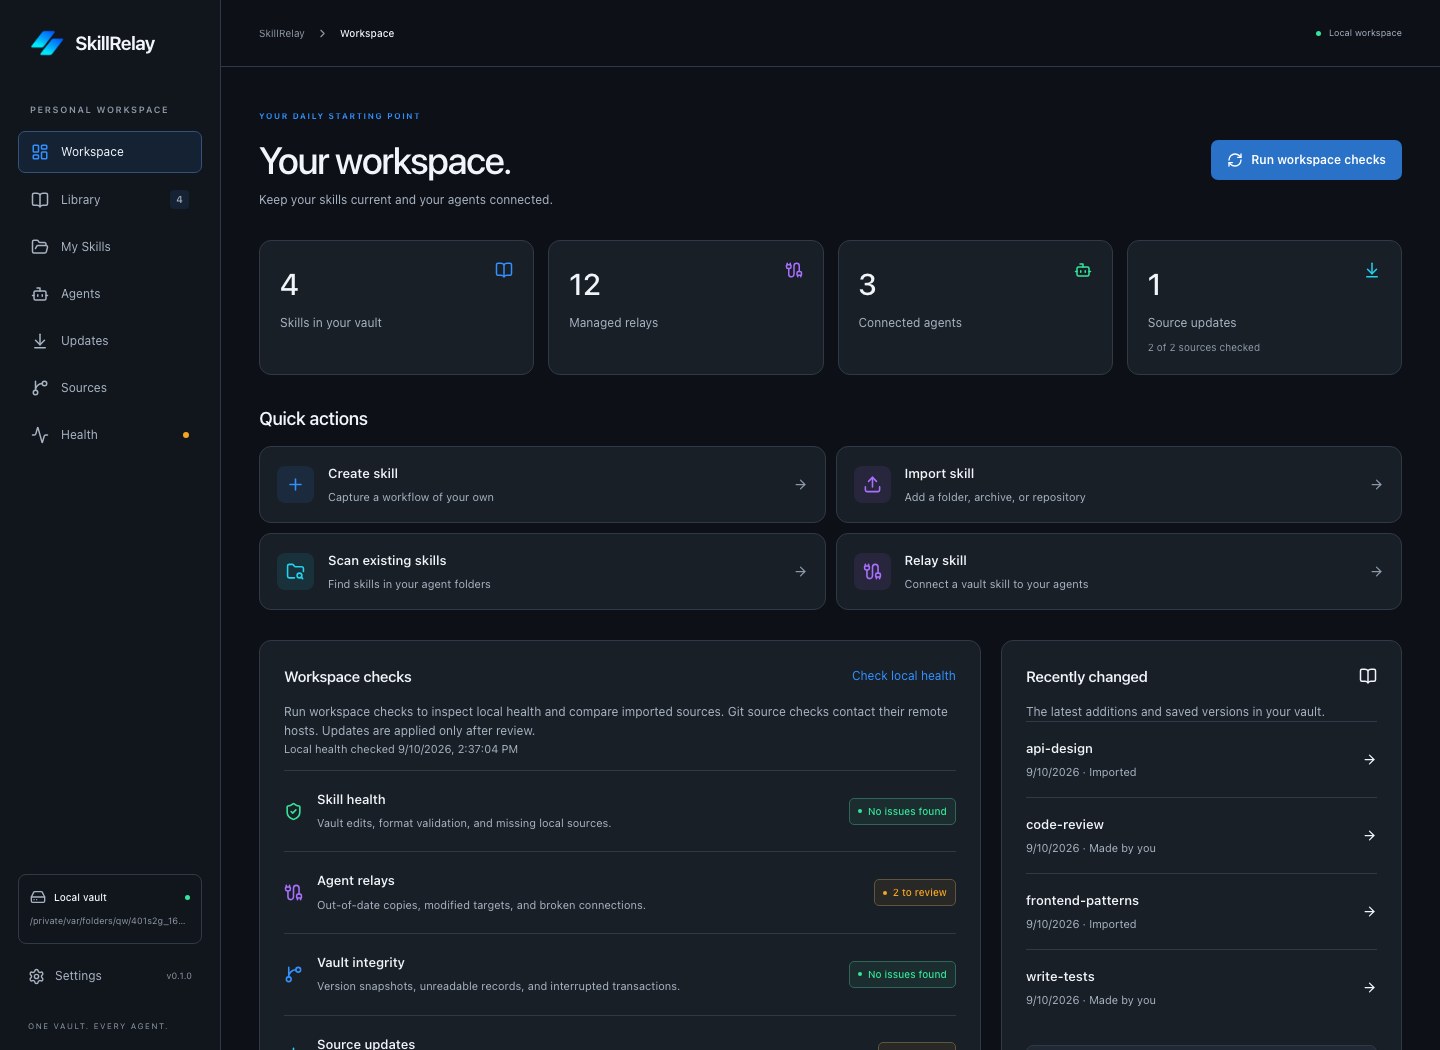Click the My Skills folder icon

pos(40,247)
